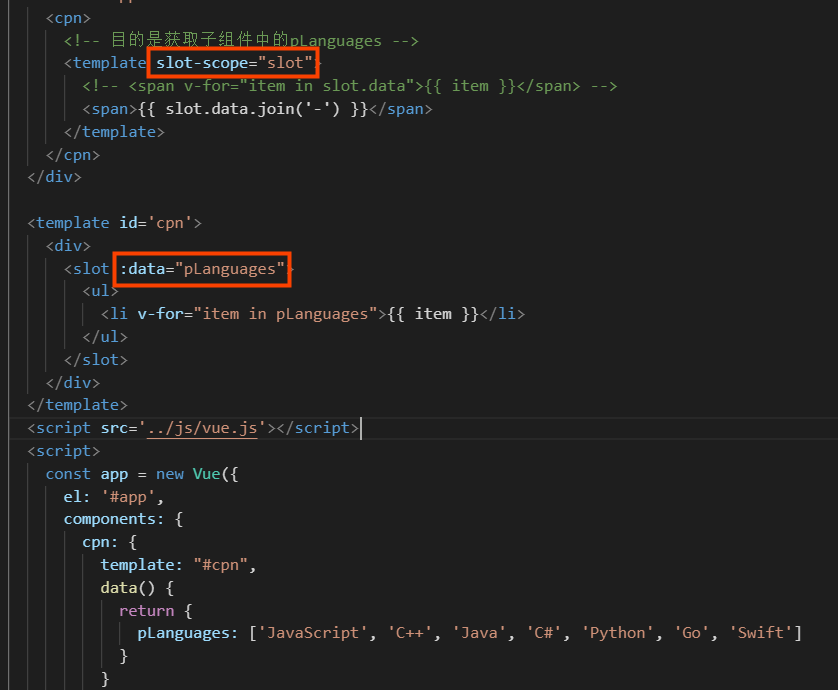
Task: Click the opening ul tag
Action: tap(100, 291)
